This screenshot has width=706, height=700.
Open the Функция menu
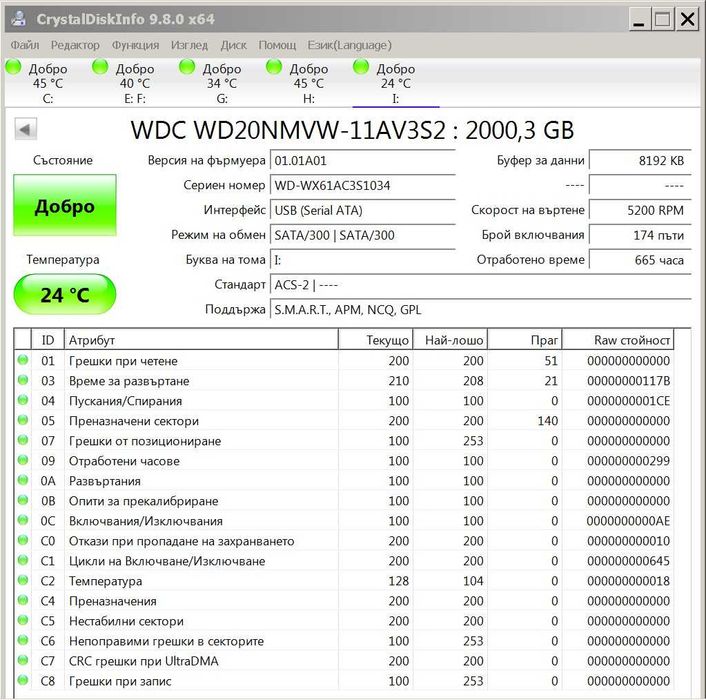136,45
